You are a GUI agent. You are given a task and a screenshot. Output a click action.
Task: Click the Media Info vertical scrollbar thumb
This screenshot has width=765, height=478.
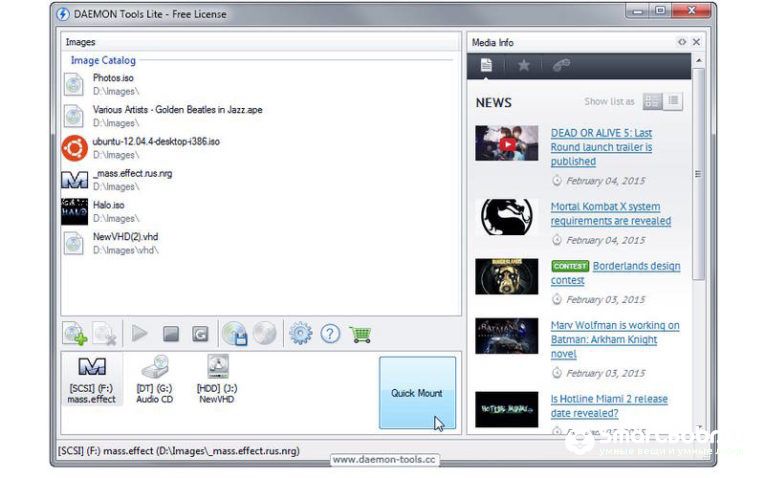[699, 174]
